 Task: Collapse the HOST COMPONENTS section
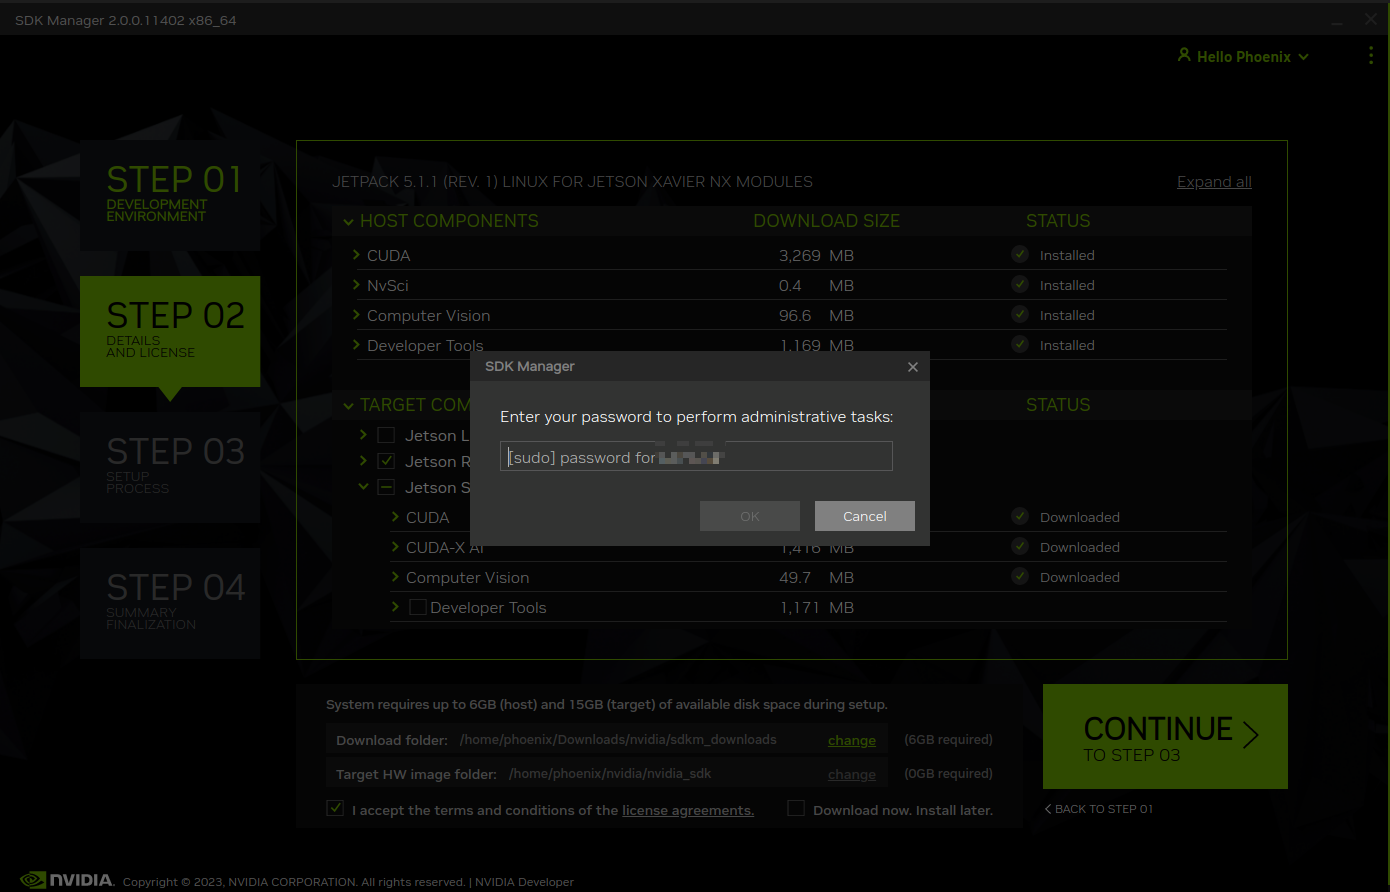click(x=348, y=222)
